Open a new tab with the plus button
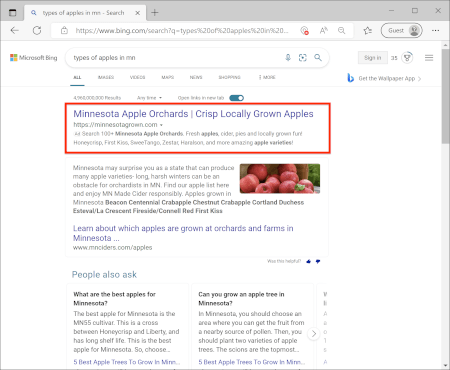The height and width of the screenshot is (370, 450). pos(155,13)
